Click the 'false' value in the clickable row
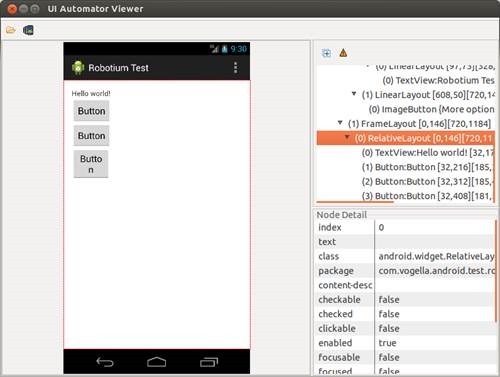Image resolution: width=500 pixels, height=377 pixels. 435,328
